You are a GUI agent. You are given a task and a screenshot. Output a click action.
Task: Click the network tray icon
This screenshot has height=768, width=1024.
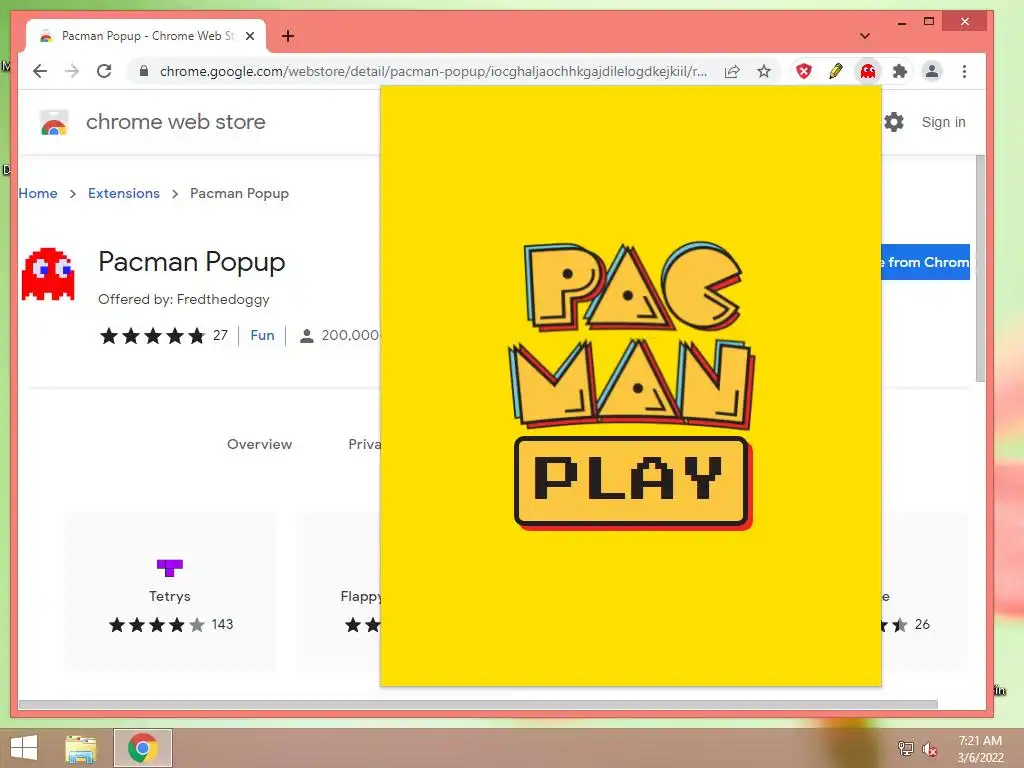click(x=906, y=749)
